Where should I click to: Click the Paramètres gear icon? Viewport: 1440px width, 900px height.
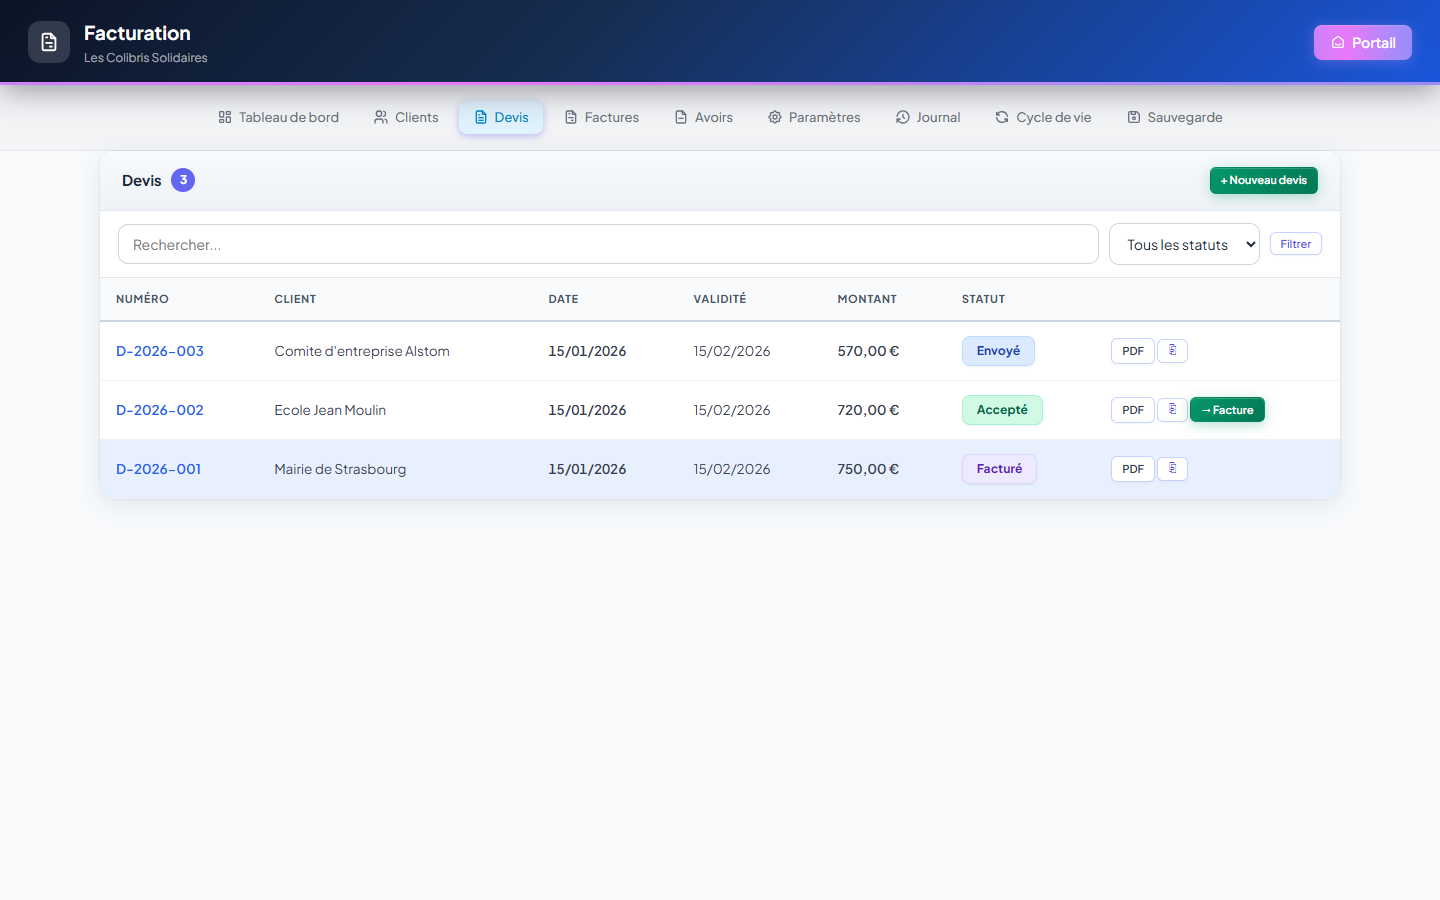coord(775,117)
